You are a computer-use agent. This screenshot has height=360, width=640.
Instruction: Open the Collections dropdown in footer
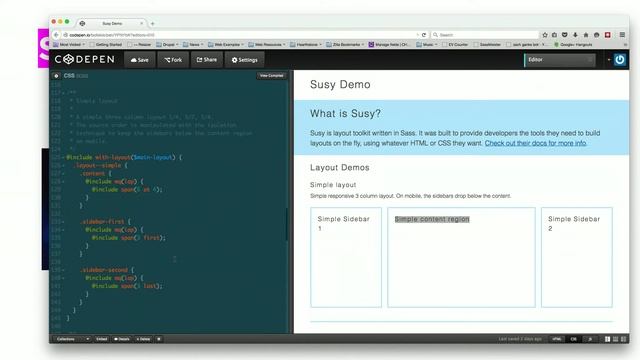point(72,339)
